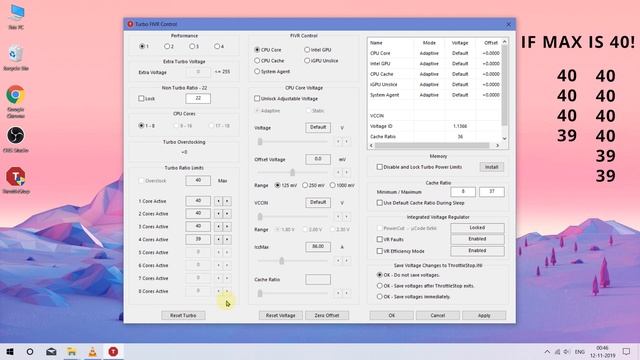
Task: Click IccMax value field
Action: [318, 247]
